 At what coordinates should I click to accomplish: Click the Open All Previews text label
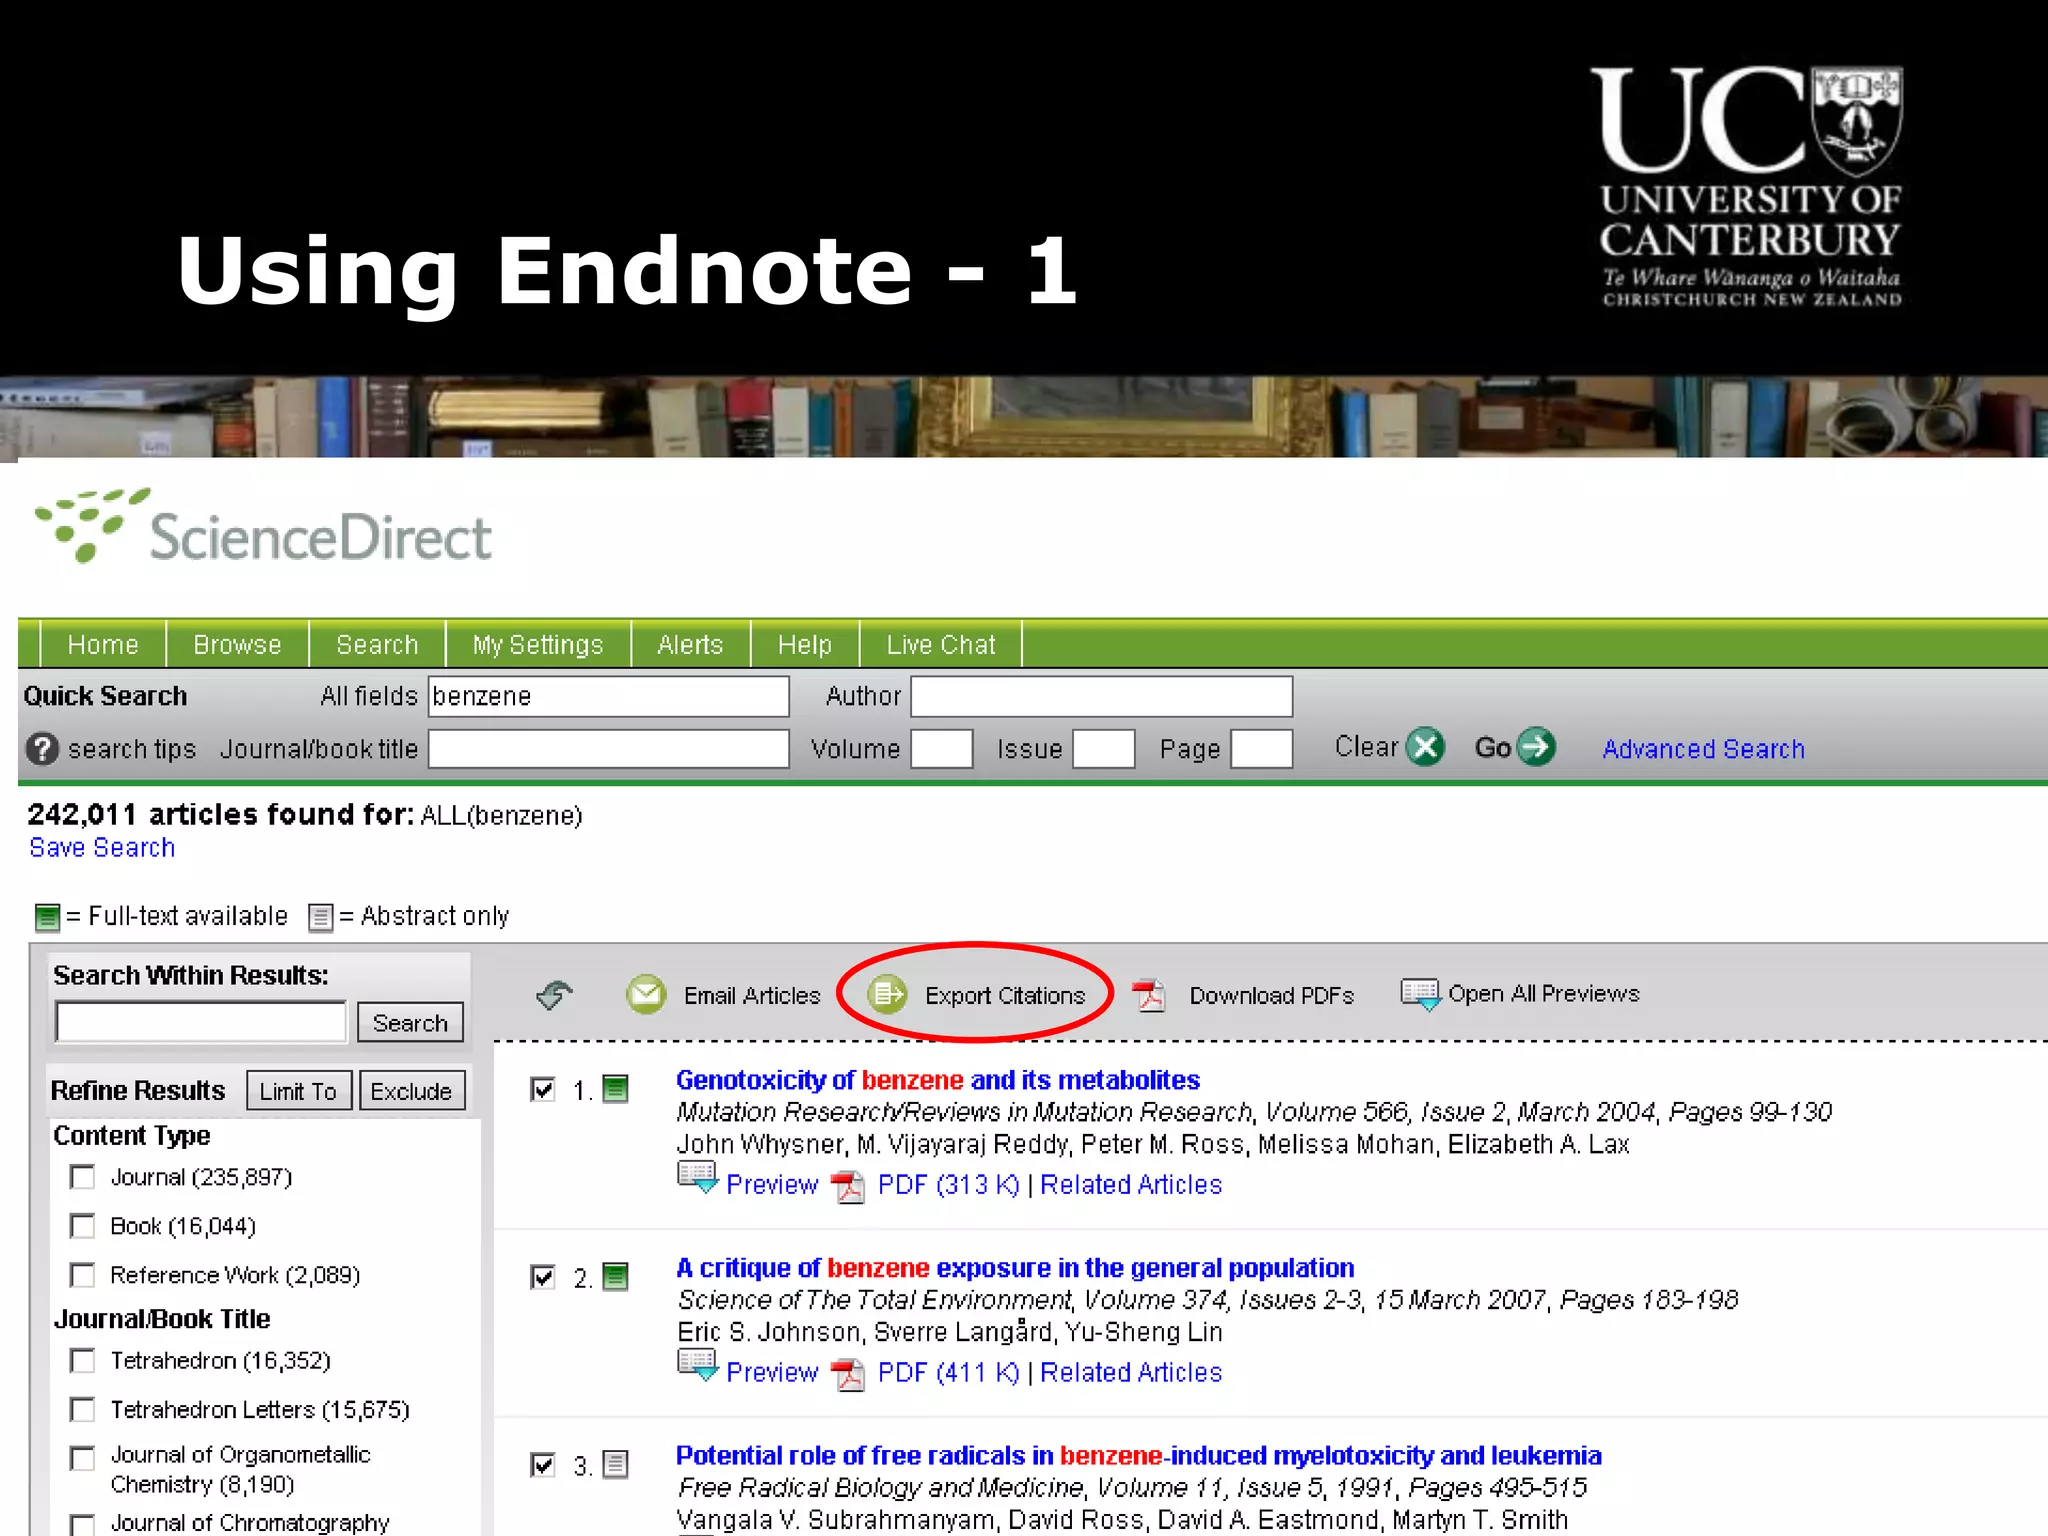click(x=1544, y=994)
